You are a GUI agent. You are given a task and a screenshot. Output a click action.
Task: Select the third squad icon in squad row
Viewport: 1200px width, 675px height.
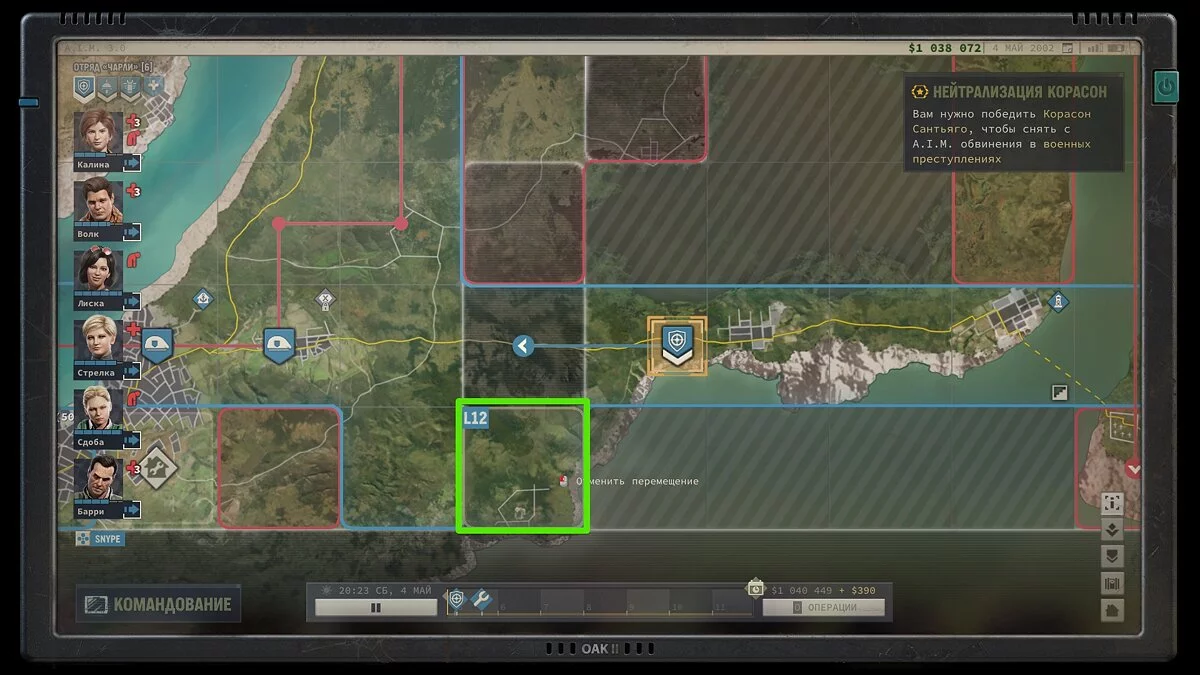coord(130,88)
